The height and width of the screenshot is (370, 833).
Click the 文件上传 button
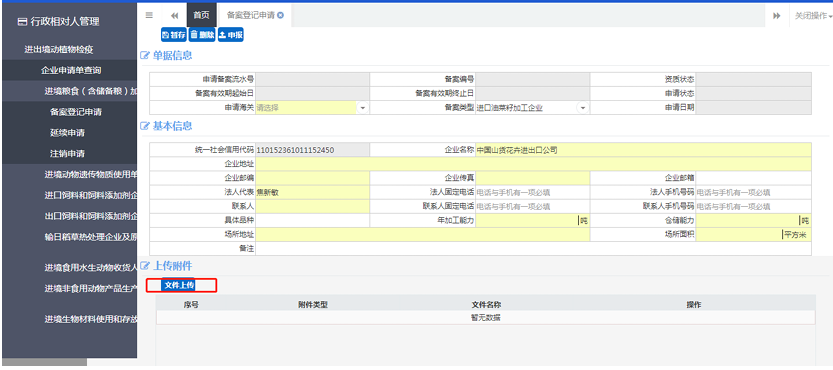pyautogui.click(x=179, y=285)
